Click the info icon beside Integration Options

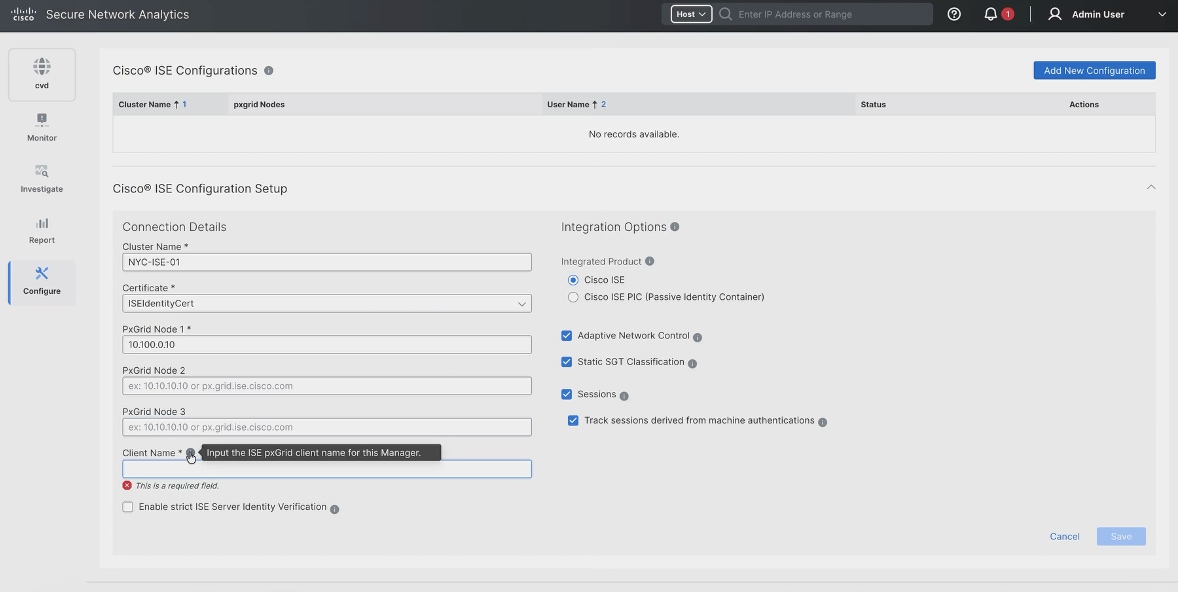pyautogui.click(x=675, y=227)
